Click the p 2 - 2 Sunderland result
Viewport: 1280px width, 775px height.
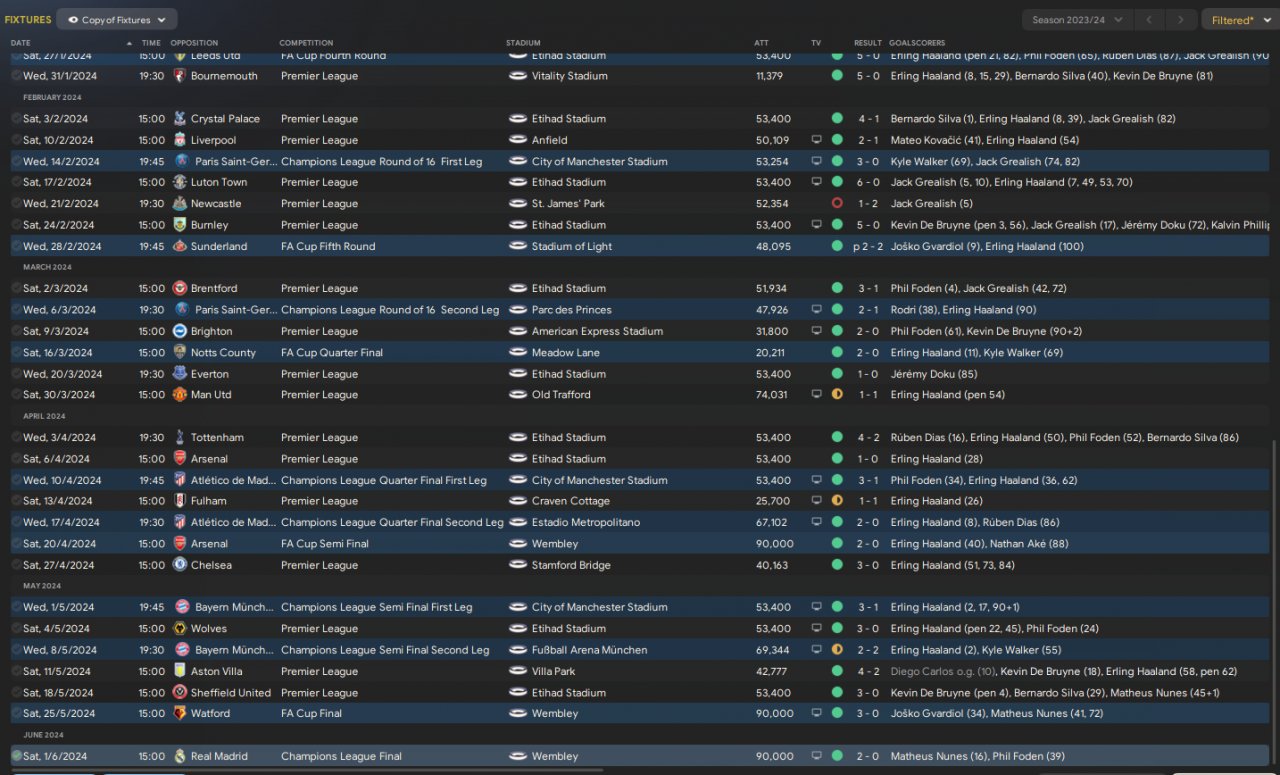[x=866, y=246]
